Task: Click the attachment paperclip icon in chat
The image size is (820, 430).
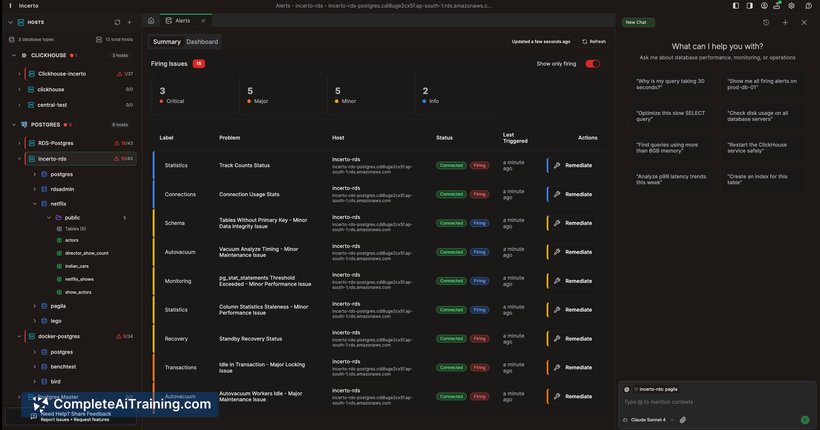Action: coord(683,420)
